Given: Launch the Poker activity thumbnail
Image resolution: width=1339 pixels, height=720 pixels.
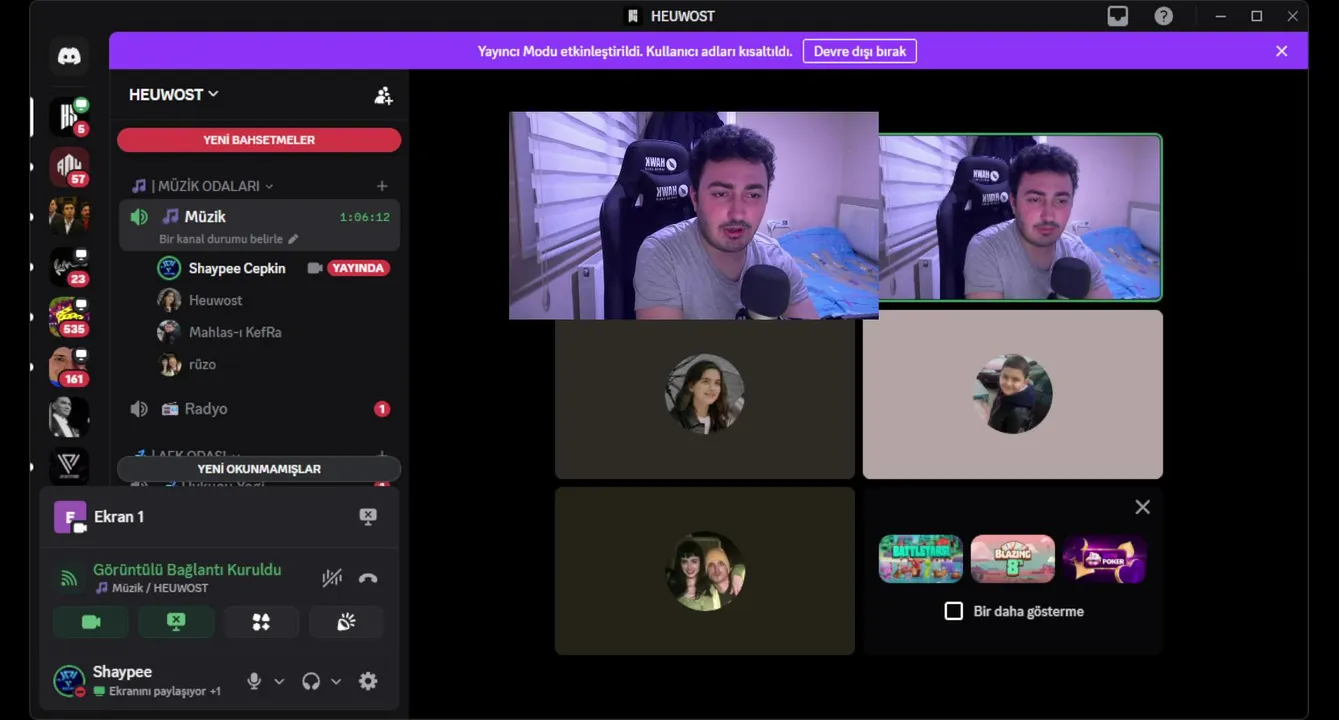Looking at the screenshot, I should point(1105,559).
